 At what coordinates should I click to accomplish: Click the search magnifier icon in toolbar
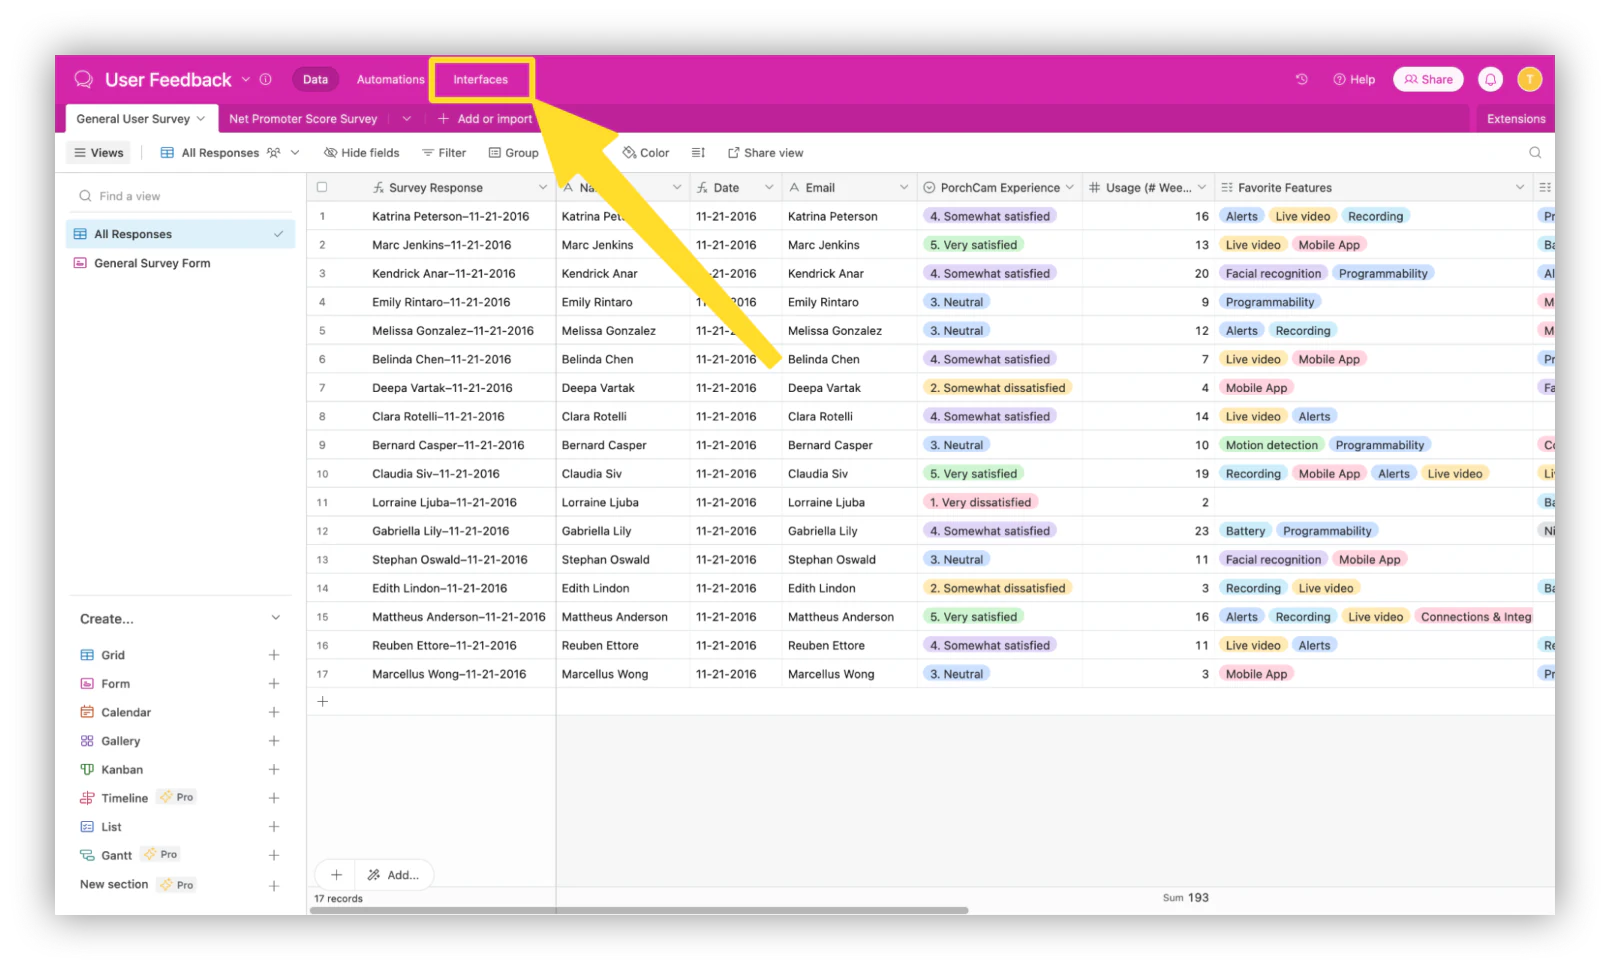click(1535, 153)
